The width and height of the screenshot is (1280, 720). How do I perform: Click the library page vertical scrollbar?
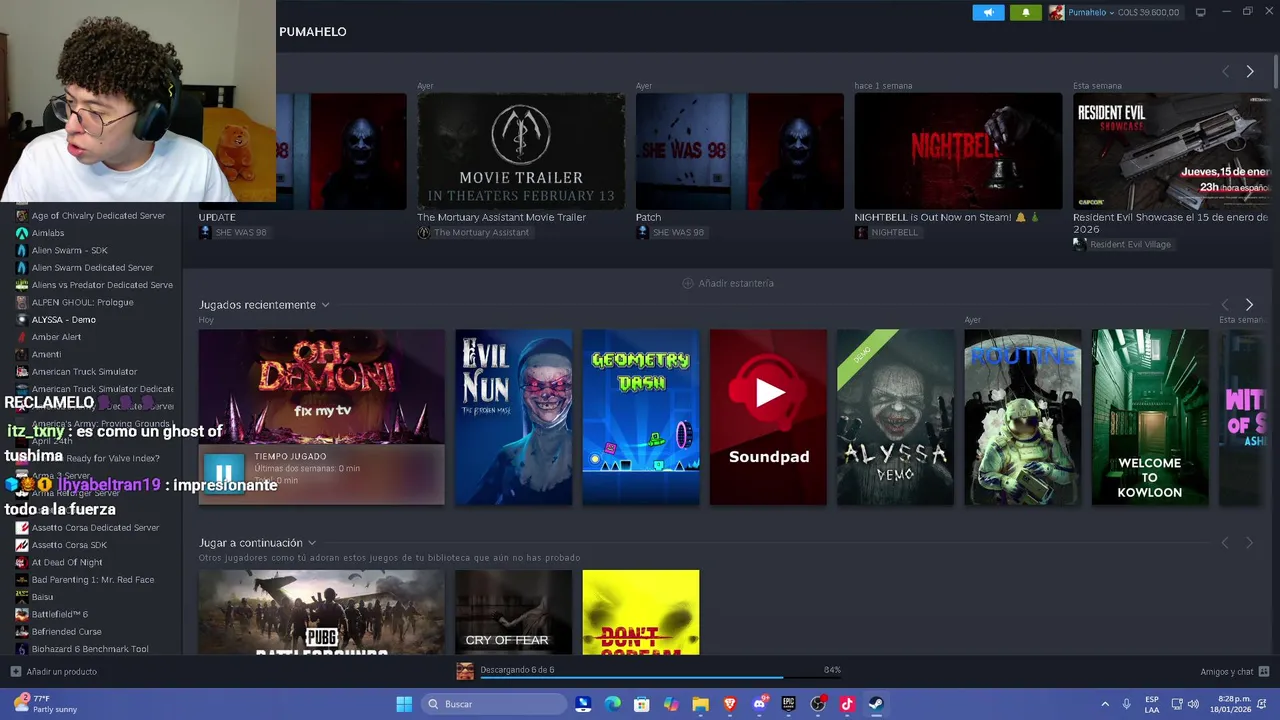(1275, 70)
